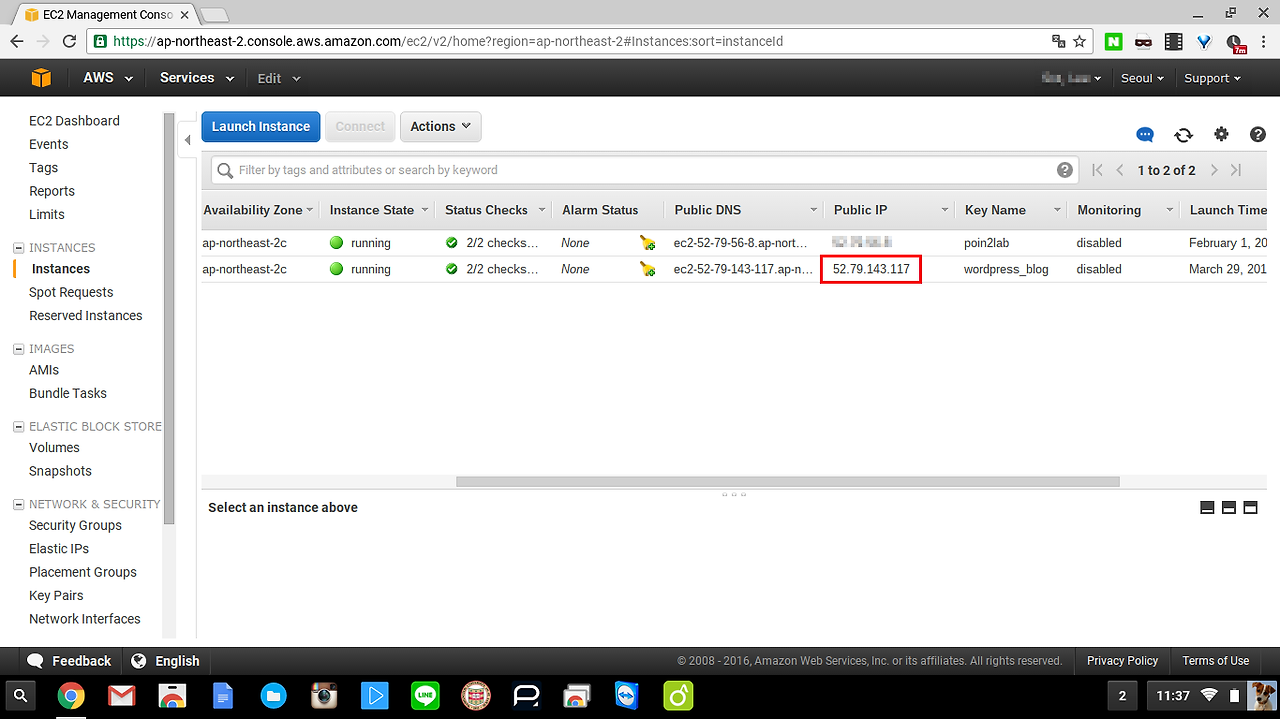
Task: Open Instance State column filter dropdown
Action: click(425, 210)
